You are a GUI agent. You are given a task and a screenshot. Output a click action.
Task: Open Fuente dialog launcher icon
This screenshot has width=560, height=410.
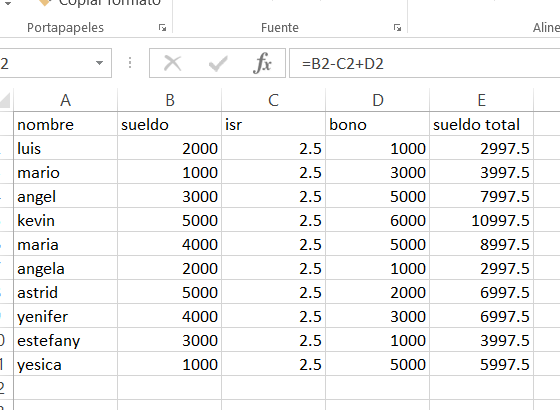pyautogui.click(x=397, y=28)
